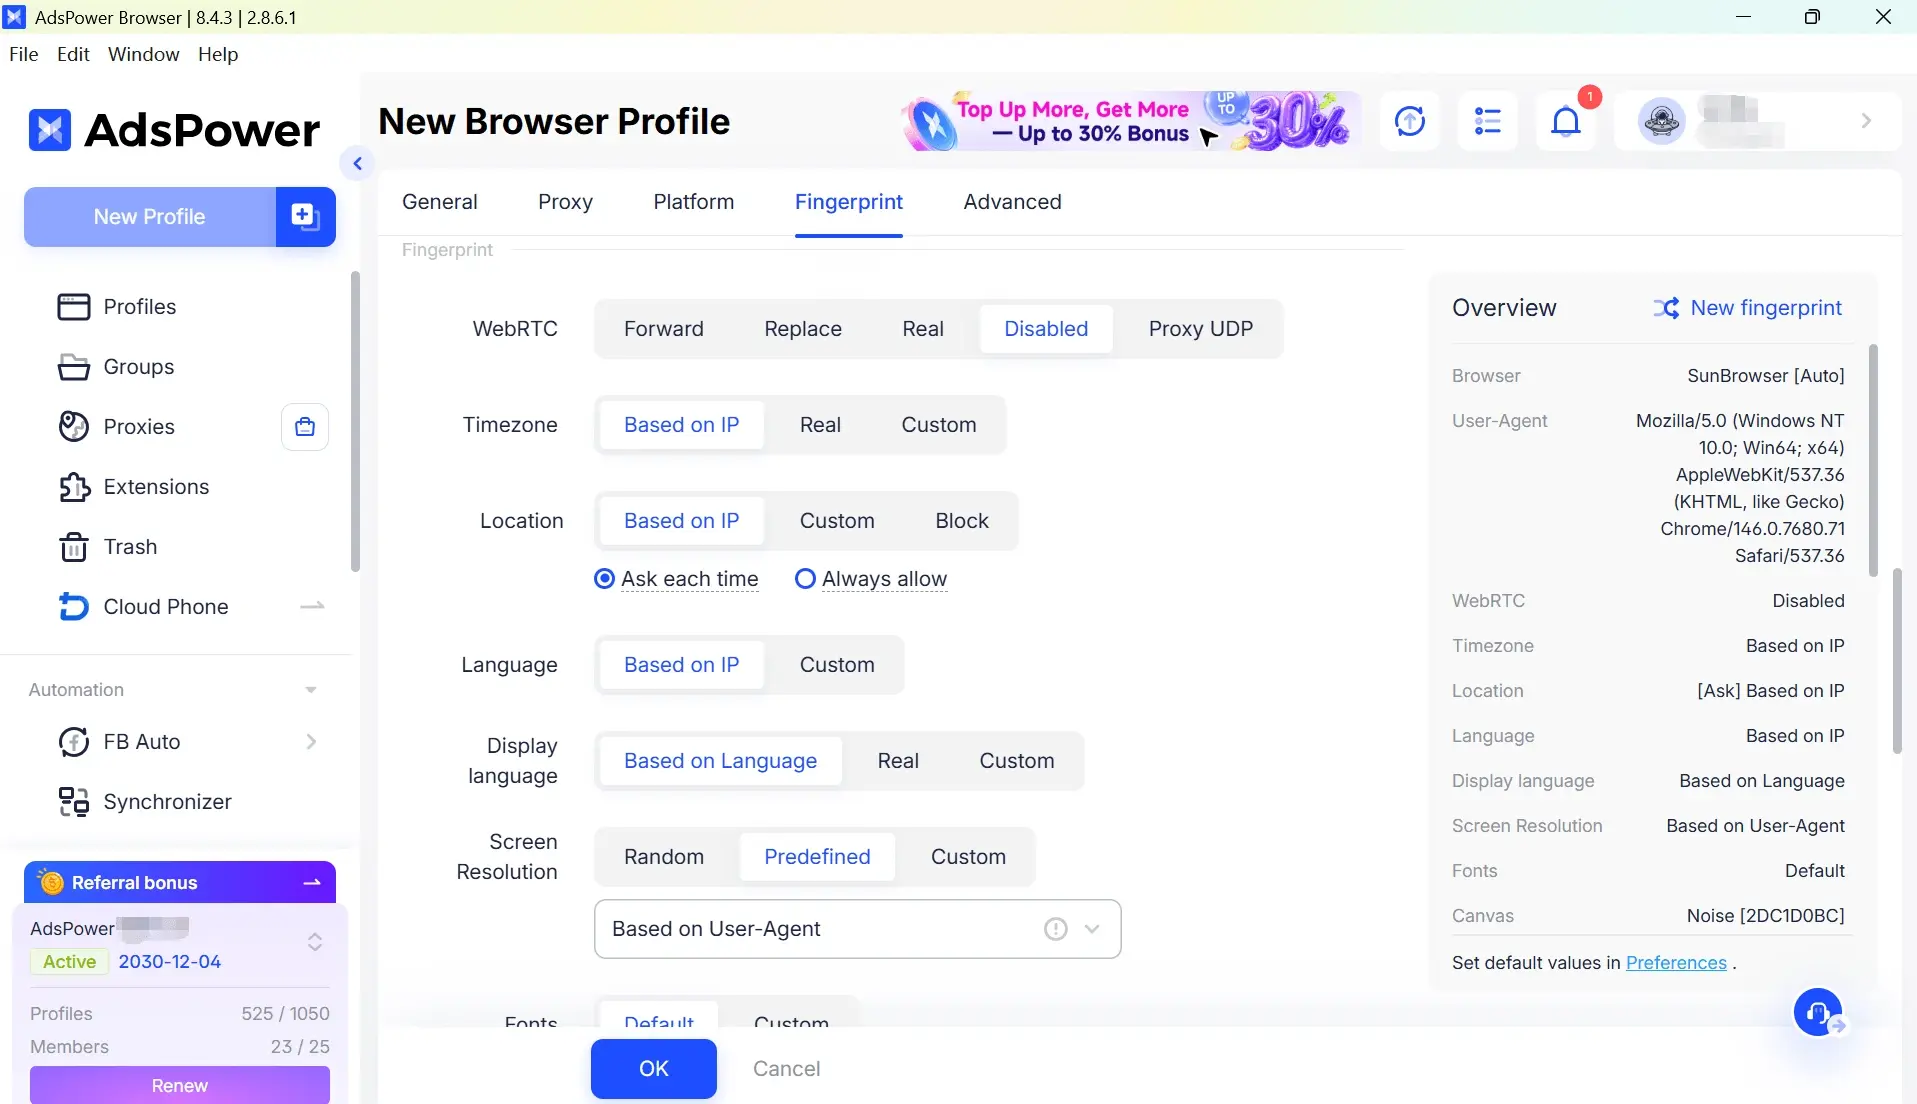This screenshot has height=1104, width=1917.
Task: Click New fingerprint link
Action: click(1766, 308)
